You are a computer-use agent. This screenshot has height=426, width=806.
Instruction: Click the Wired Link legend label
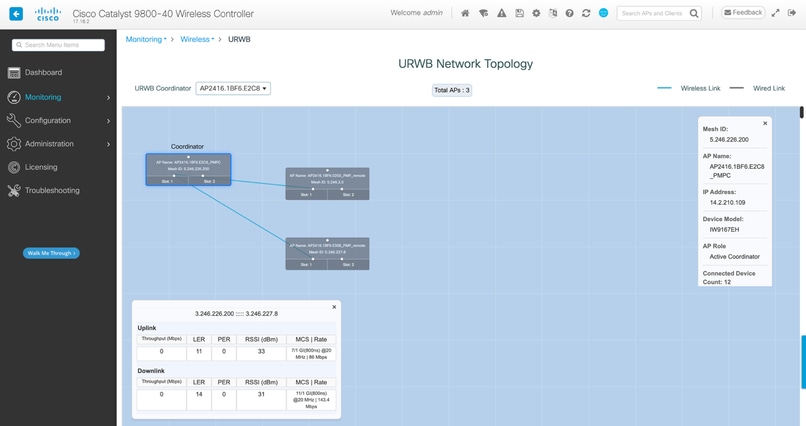pos(768,88)
